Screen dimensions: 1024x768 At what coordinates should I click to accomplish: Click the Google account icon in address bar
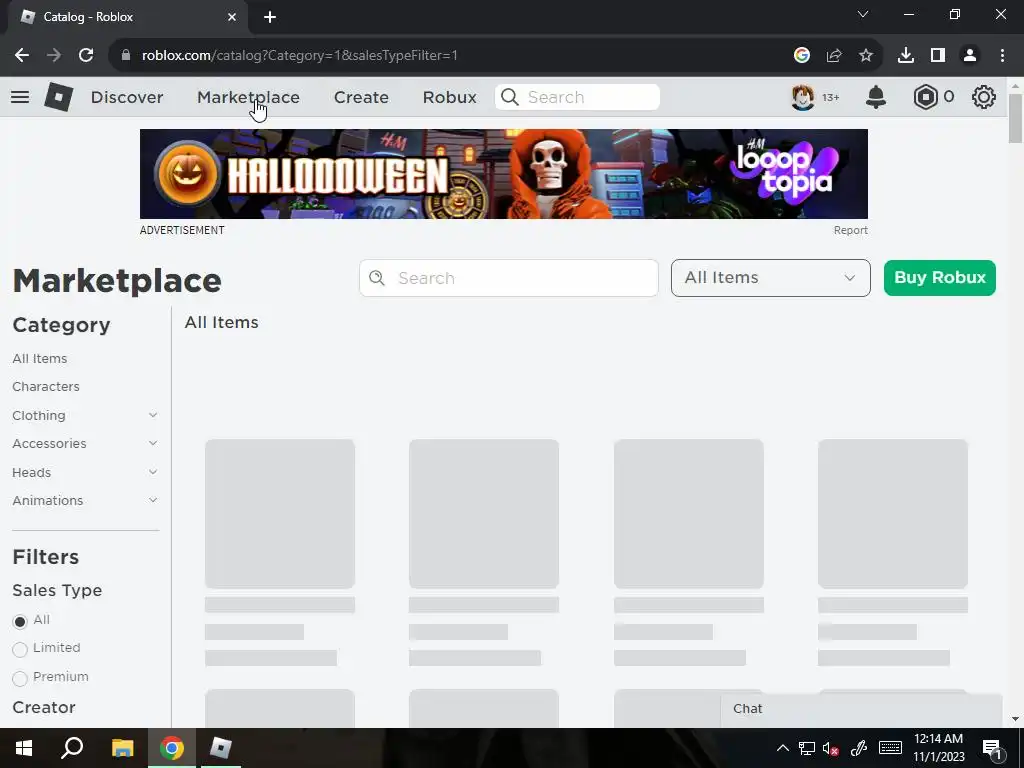(802, 56)
